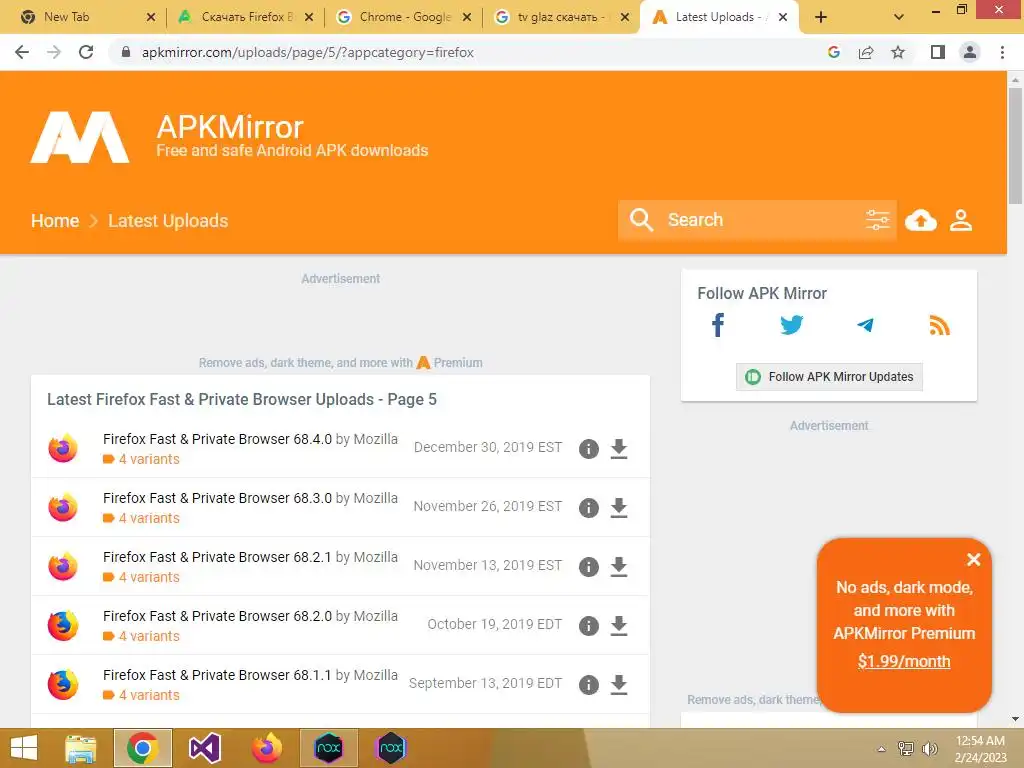Bookmark this page with star icon

(898, 52)
